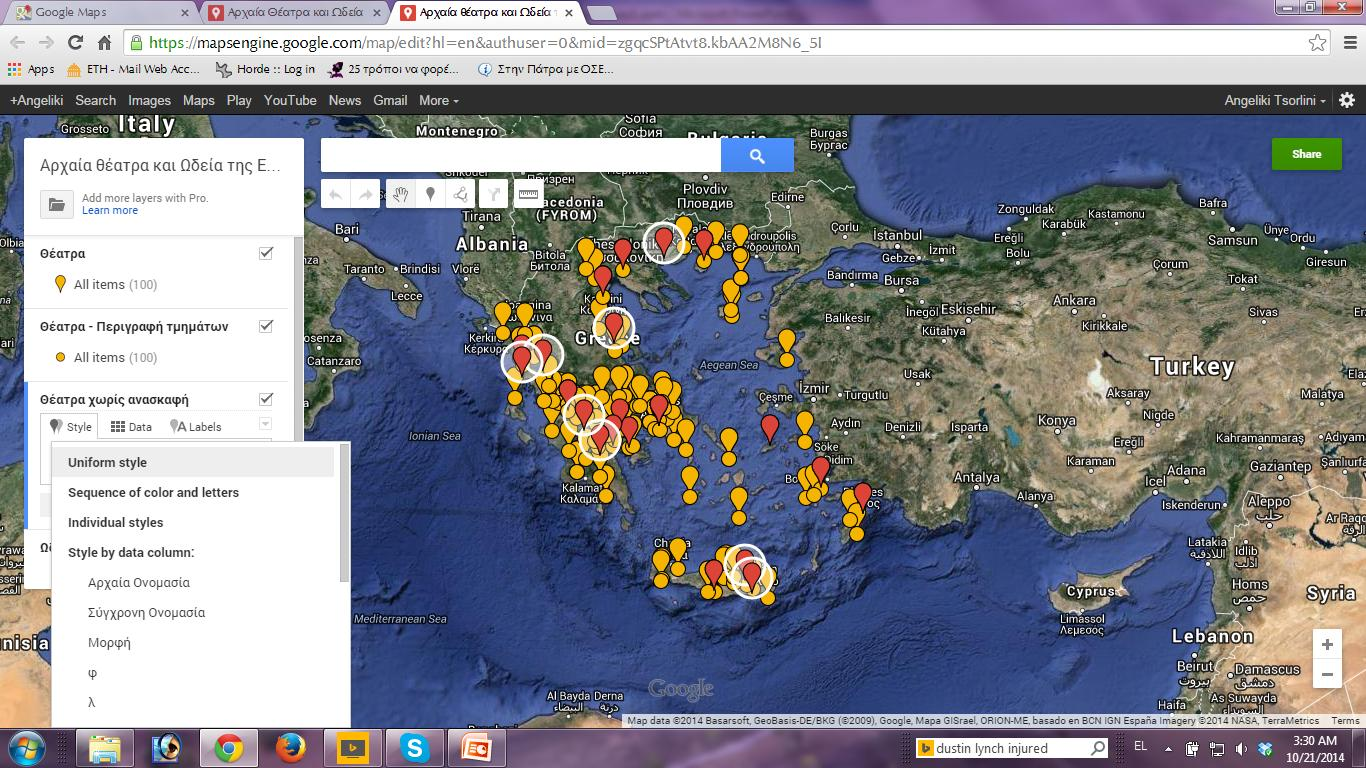Open +Angeliki link in Google bar
The width and height of the screenshot is (1366, 768).
coord(36,100)
